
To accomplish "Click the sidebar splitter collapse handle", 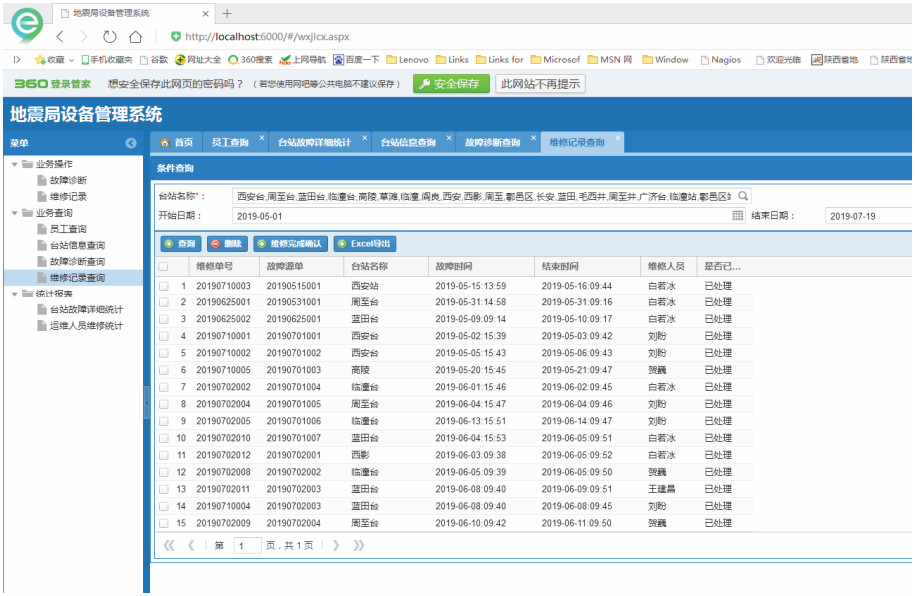I will pos(146,403).
